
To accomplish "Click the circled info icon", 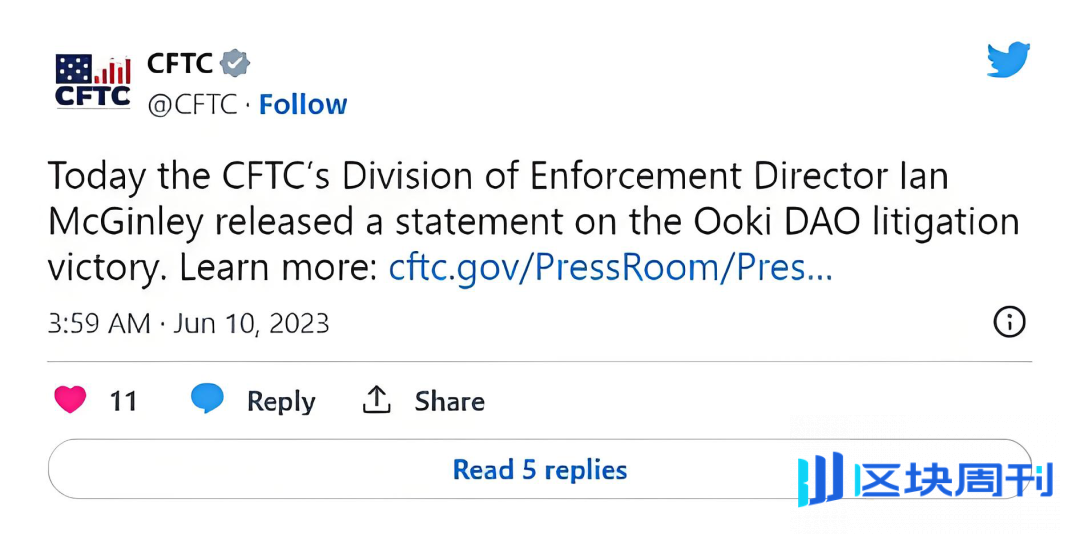I will (1009, 322).
